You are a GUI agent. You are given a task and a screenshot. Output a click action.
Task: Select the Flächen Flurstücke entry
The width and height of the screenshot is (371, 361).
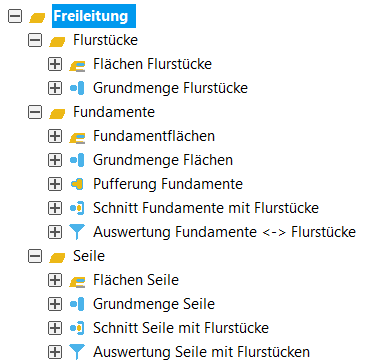tap(152, 64)
